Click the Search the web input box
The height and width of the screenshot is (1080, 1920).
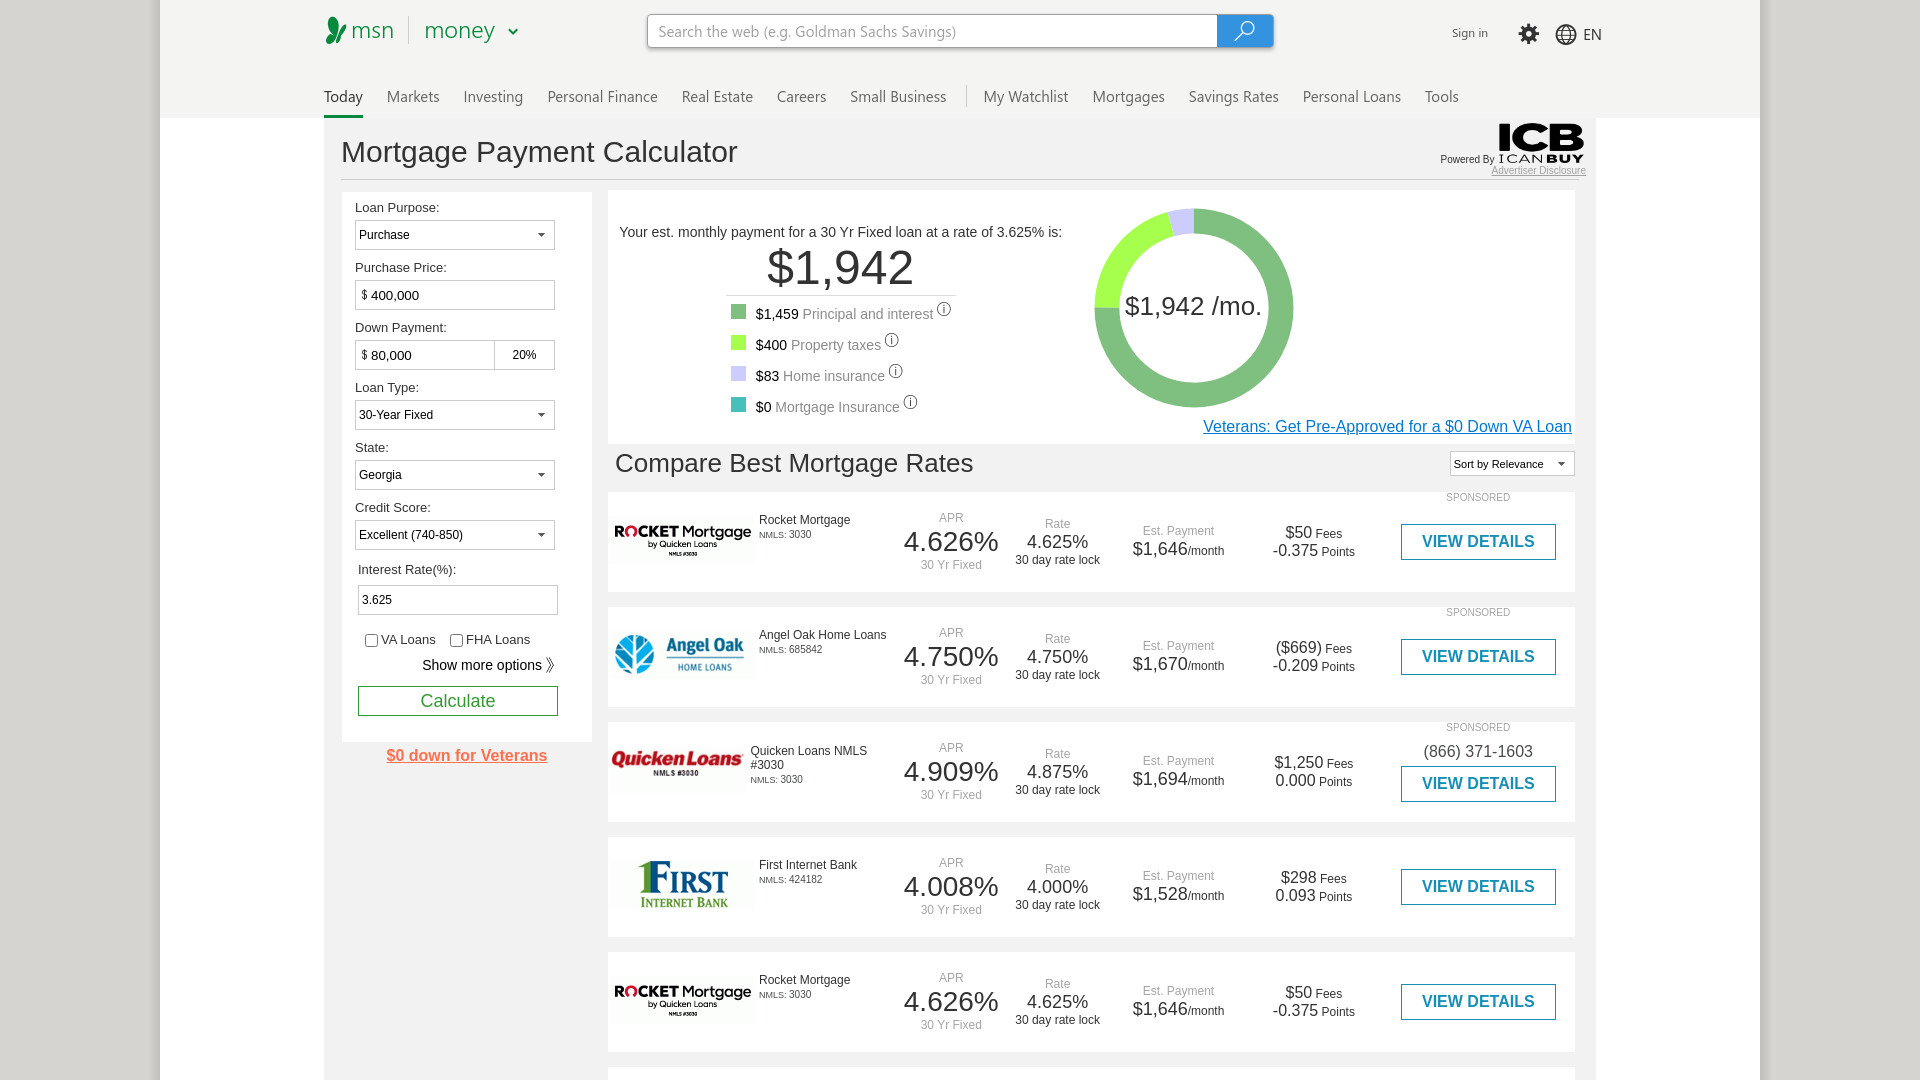pyautogui.click(x=932, y=31)
